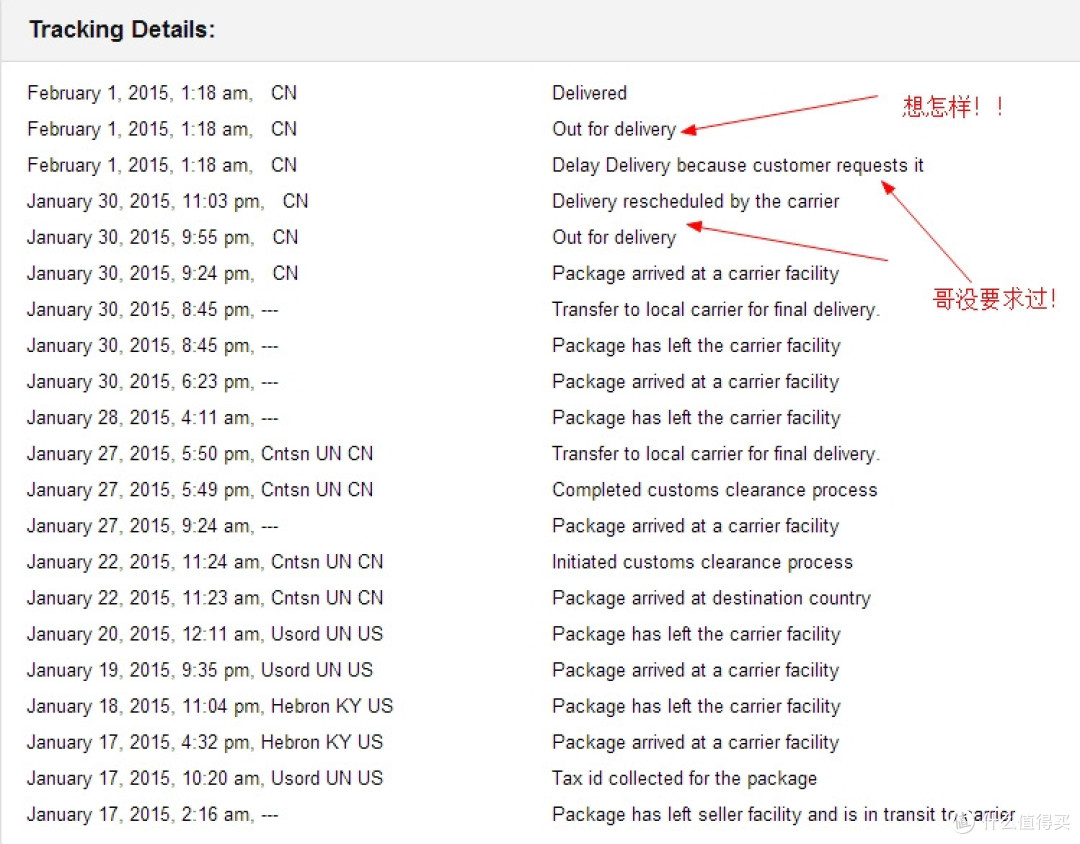Click the red annotation 哥没要求过
1080x844 pixels.
coord(994,298)
